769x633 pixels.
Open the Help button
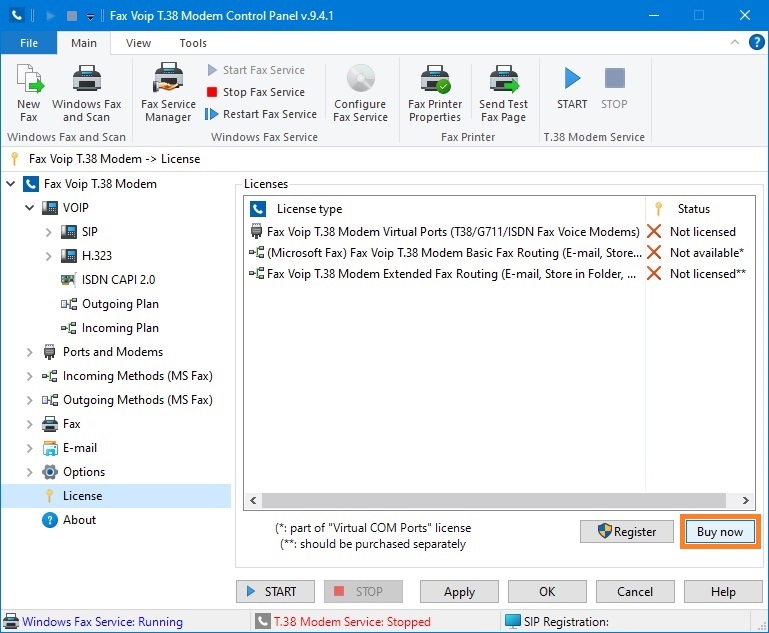(x=723, y=592)
